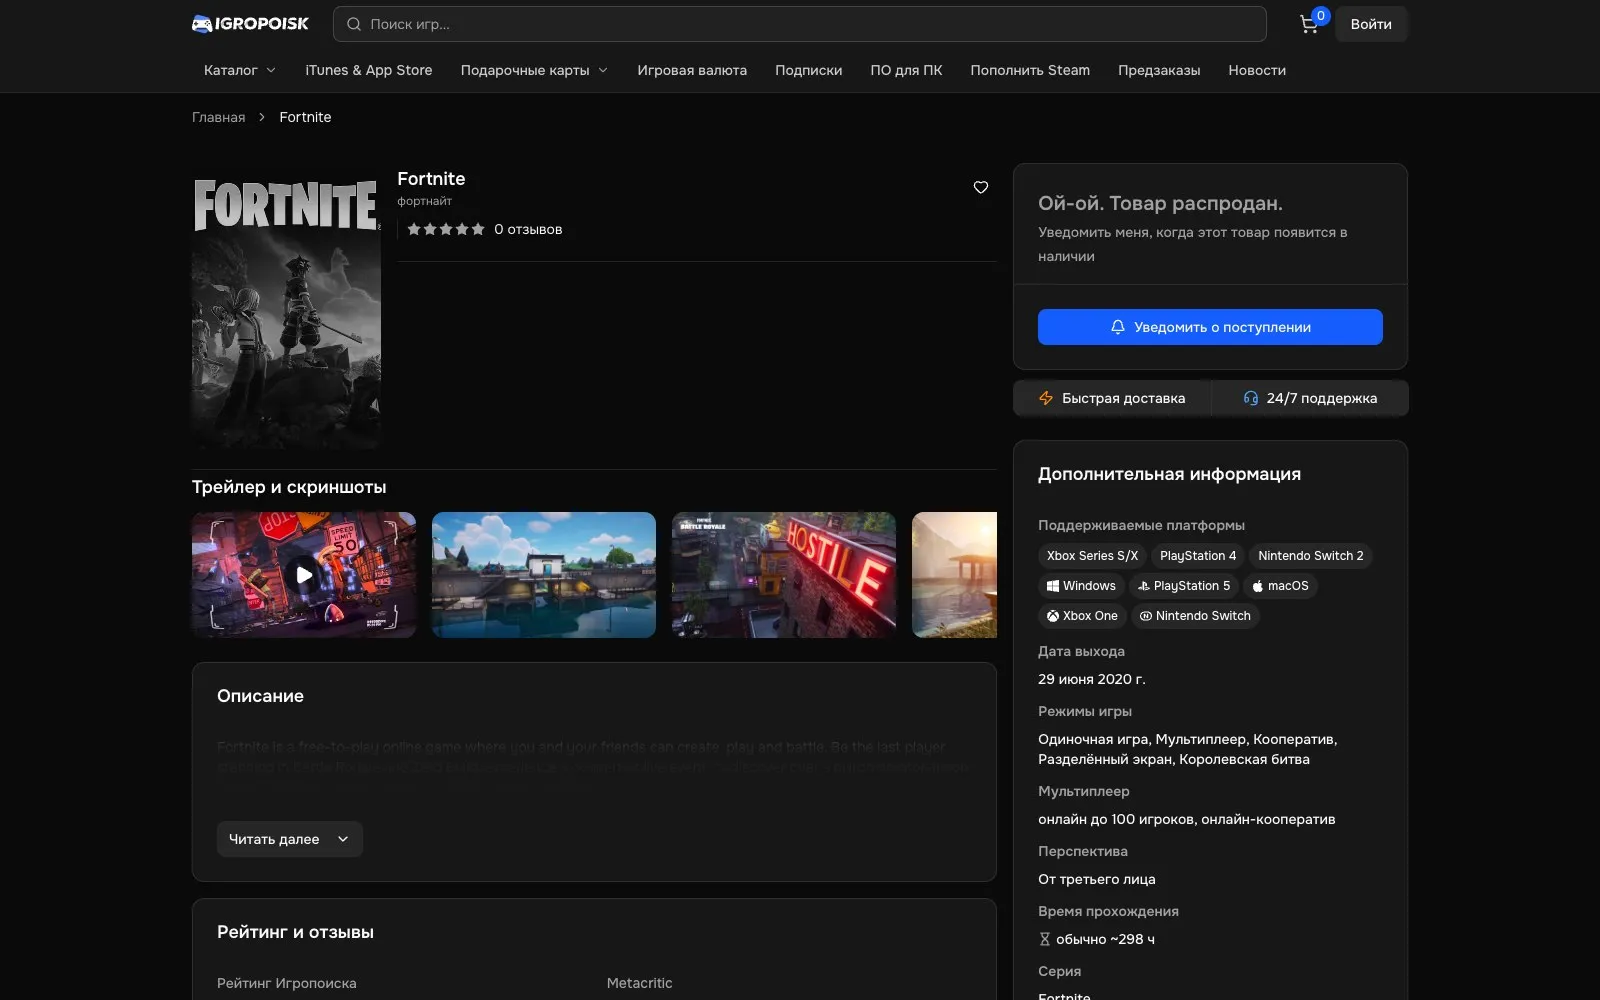Open the lake house screenshot thumbnail
Screen dimensions: 1600x1000
[544, 575]
